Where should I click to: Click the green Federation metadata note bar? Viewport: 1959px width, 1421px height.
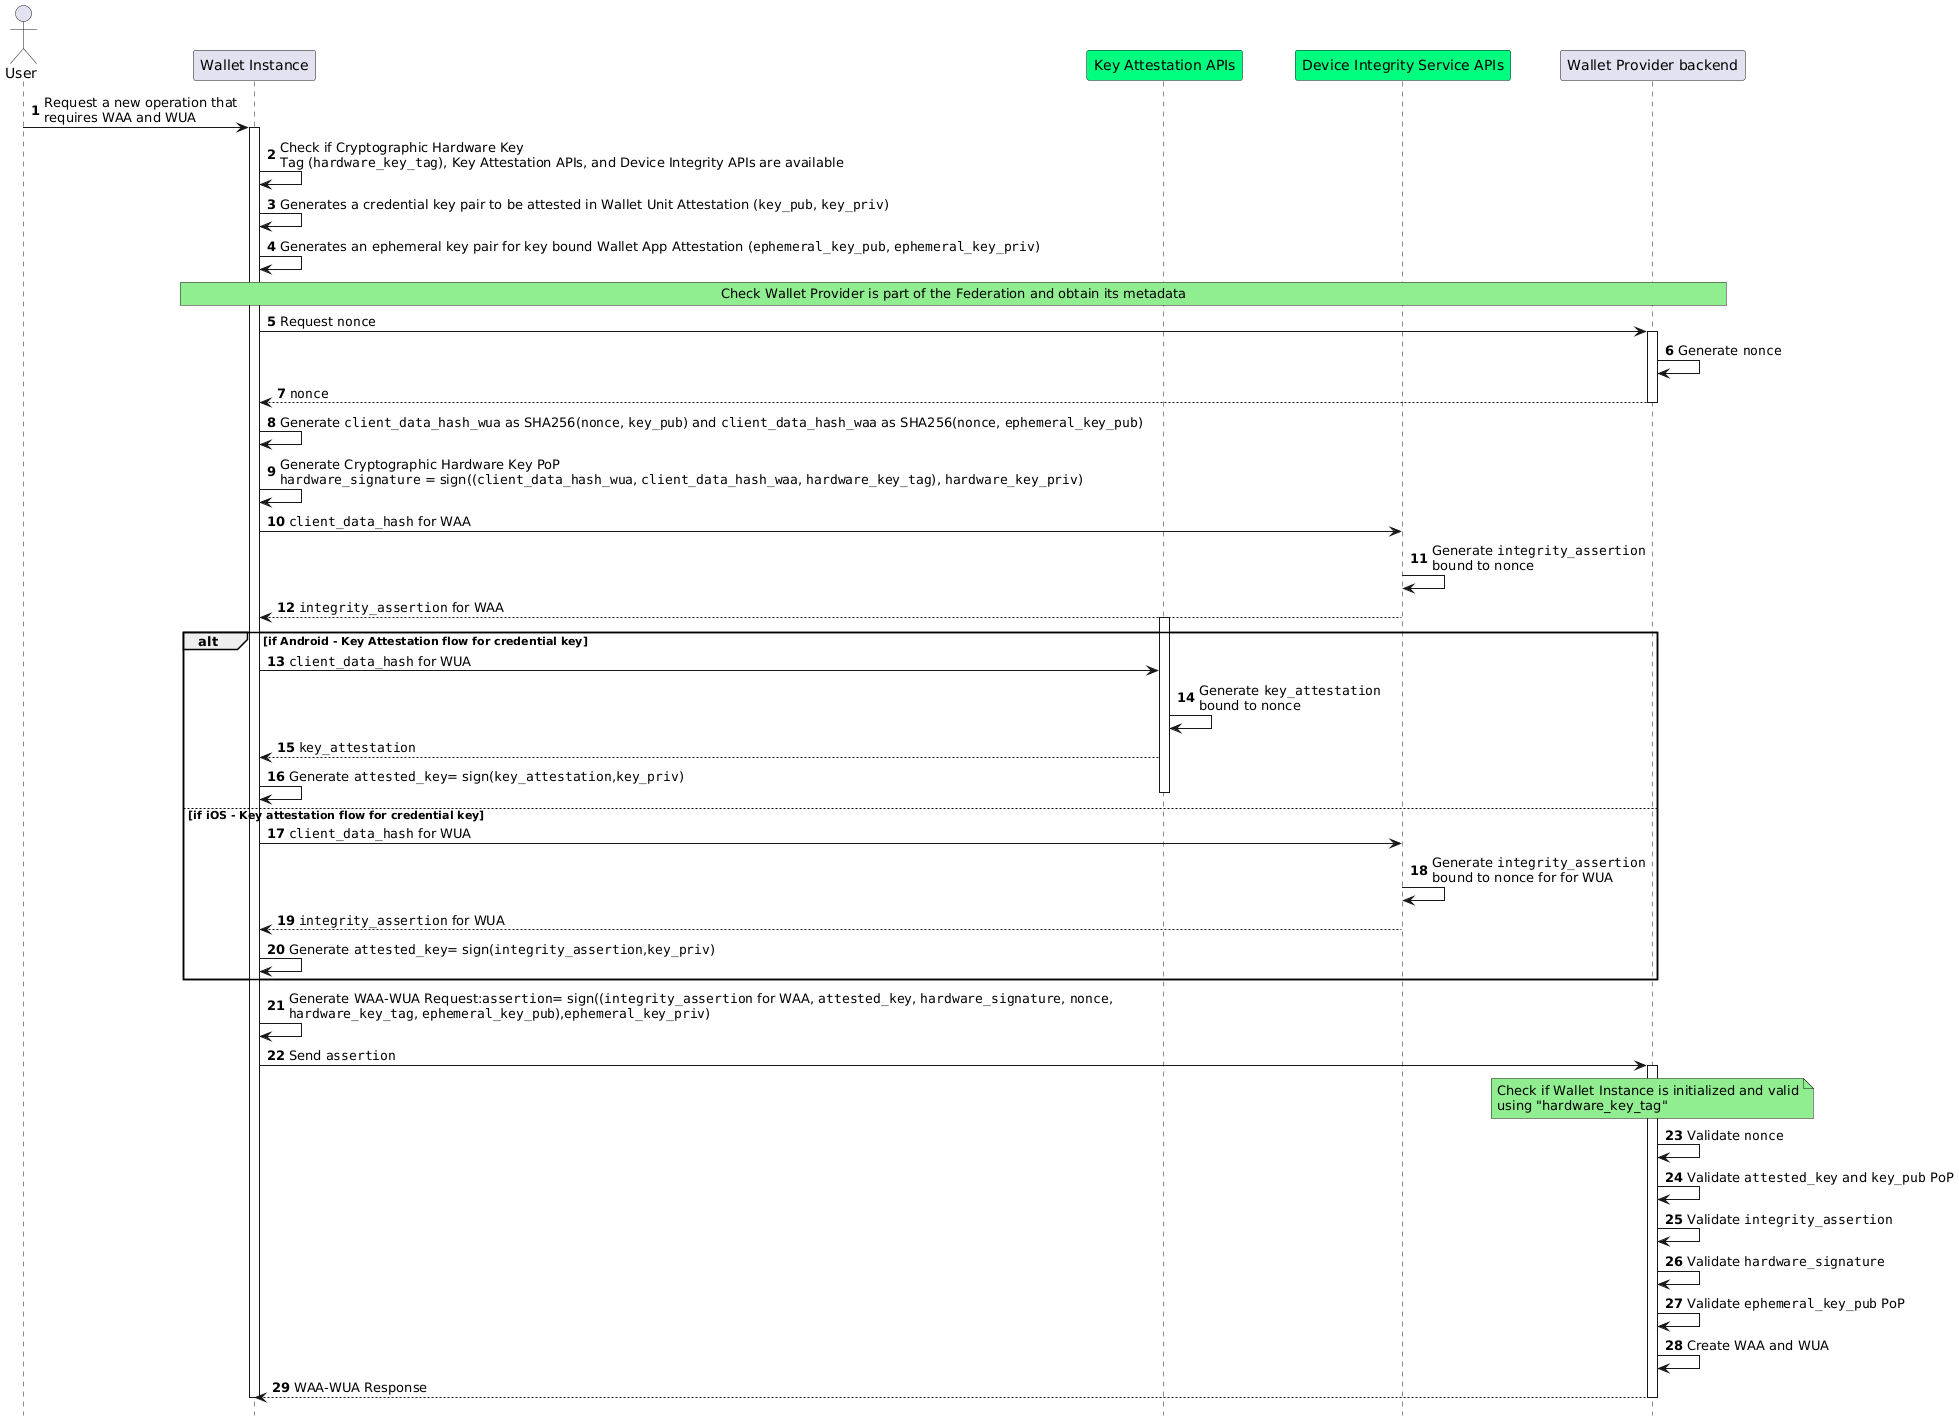952,294
